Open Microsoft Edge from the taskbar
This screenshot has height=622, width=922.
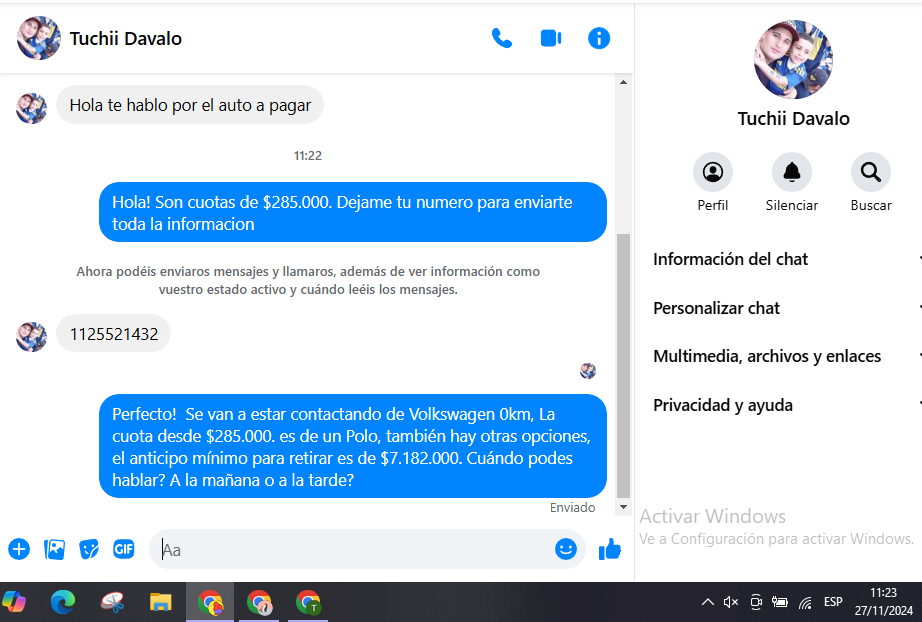coord(63,602)
